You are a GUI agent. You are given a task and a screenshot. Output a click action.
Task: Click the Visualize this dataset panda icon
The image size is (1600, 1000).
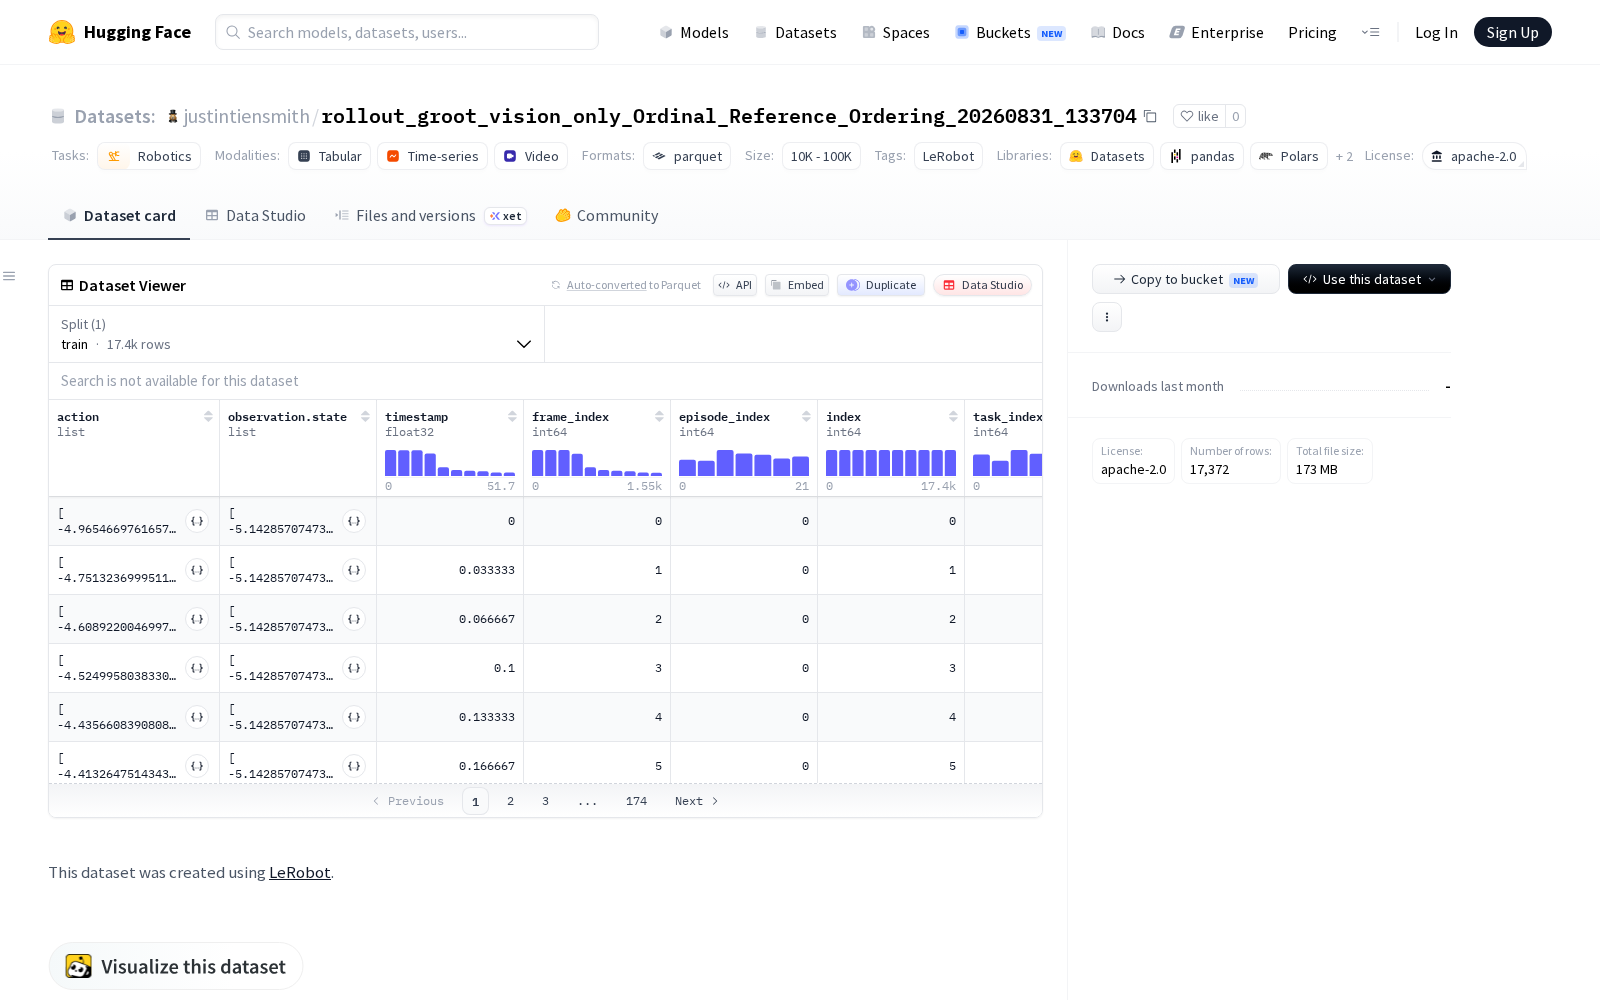click(x=79, y=966)
